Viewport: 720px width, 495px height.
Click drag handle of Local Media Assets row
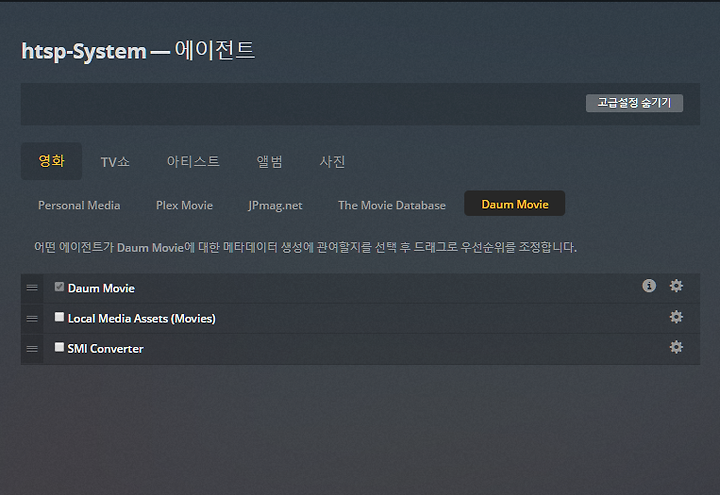tap(32, 318)
